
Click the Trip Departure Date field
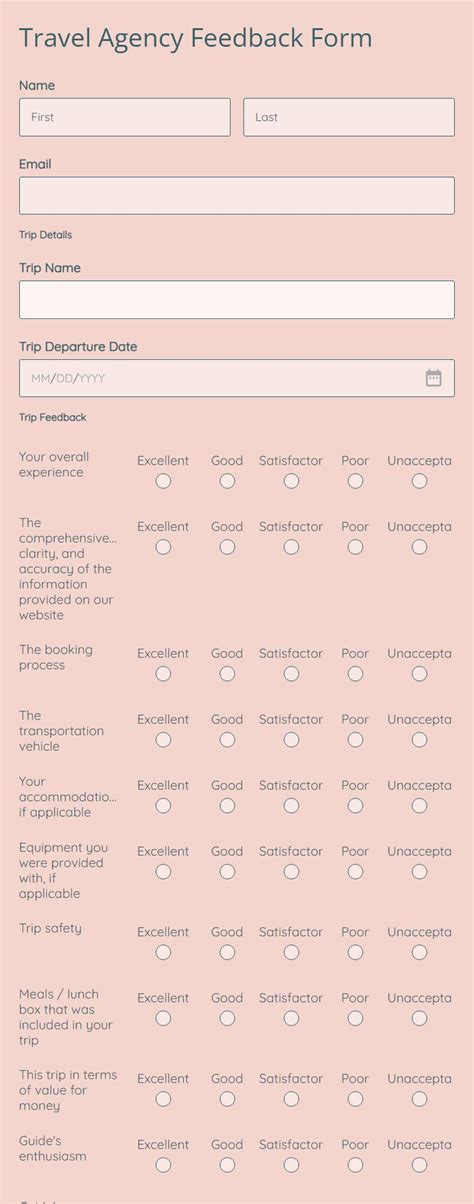(x=237, y=378)
